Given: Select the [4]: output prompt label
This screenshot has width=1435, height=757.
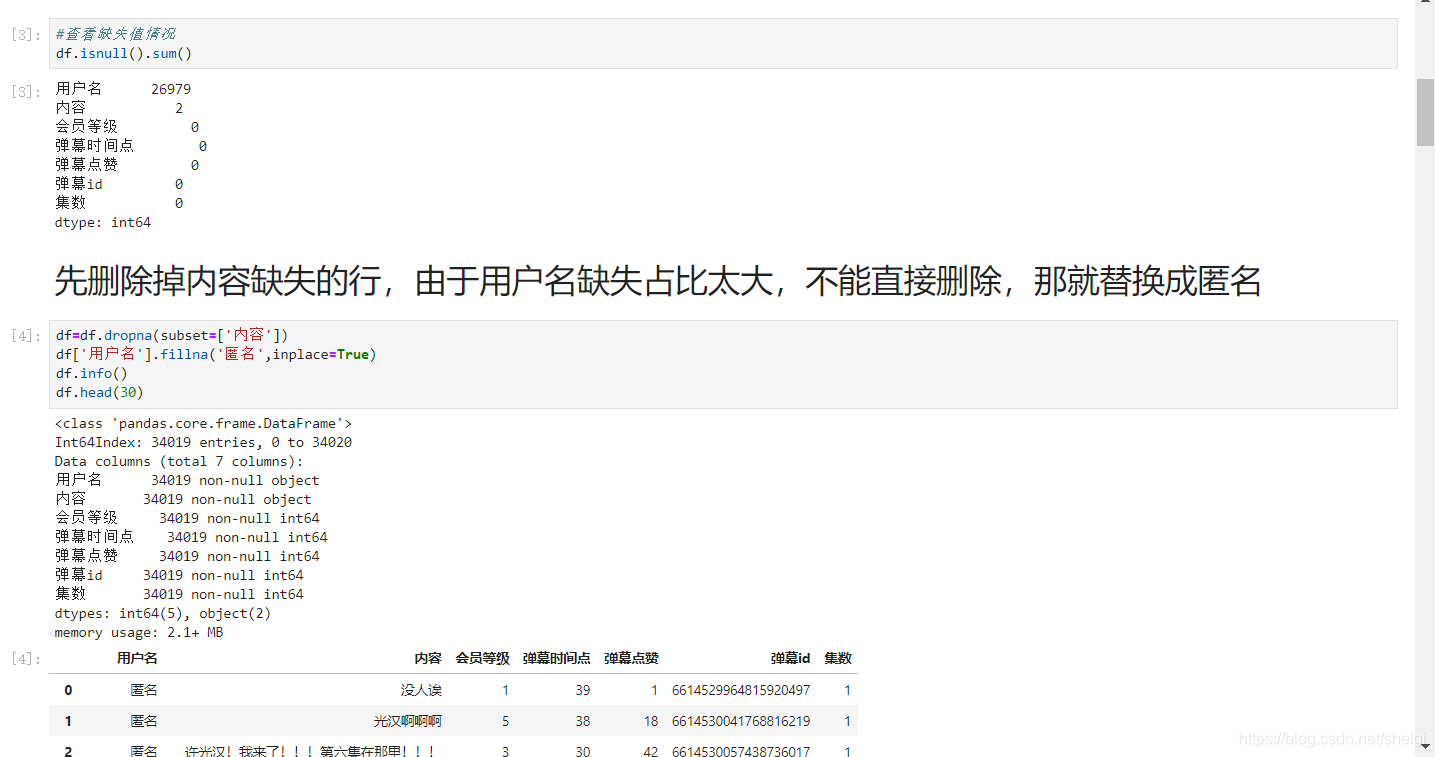Looking at the screenshot, I should coord(22,657).
